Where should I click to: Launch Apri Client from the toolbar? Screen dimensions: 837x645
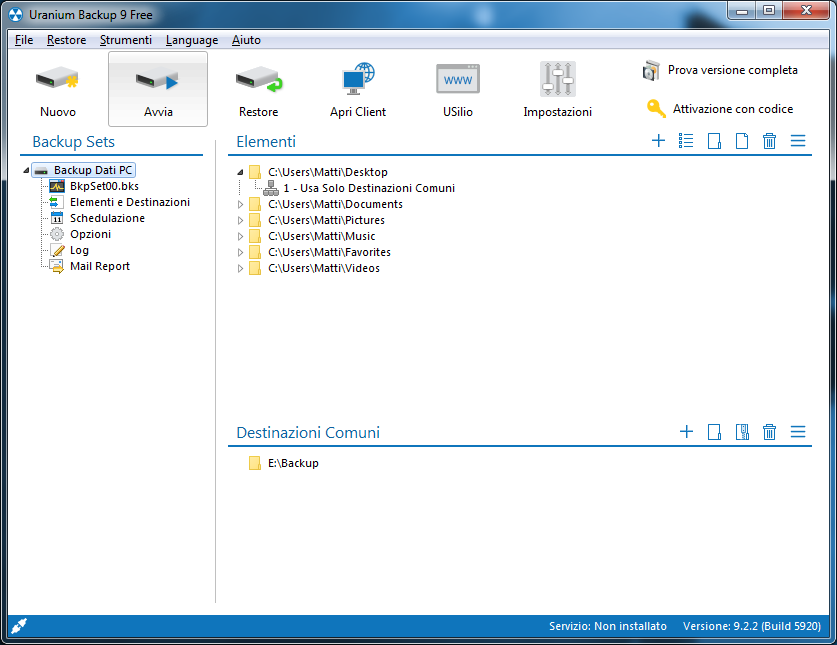pos(358,89)
